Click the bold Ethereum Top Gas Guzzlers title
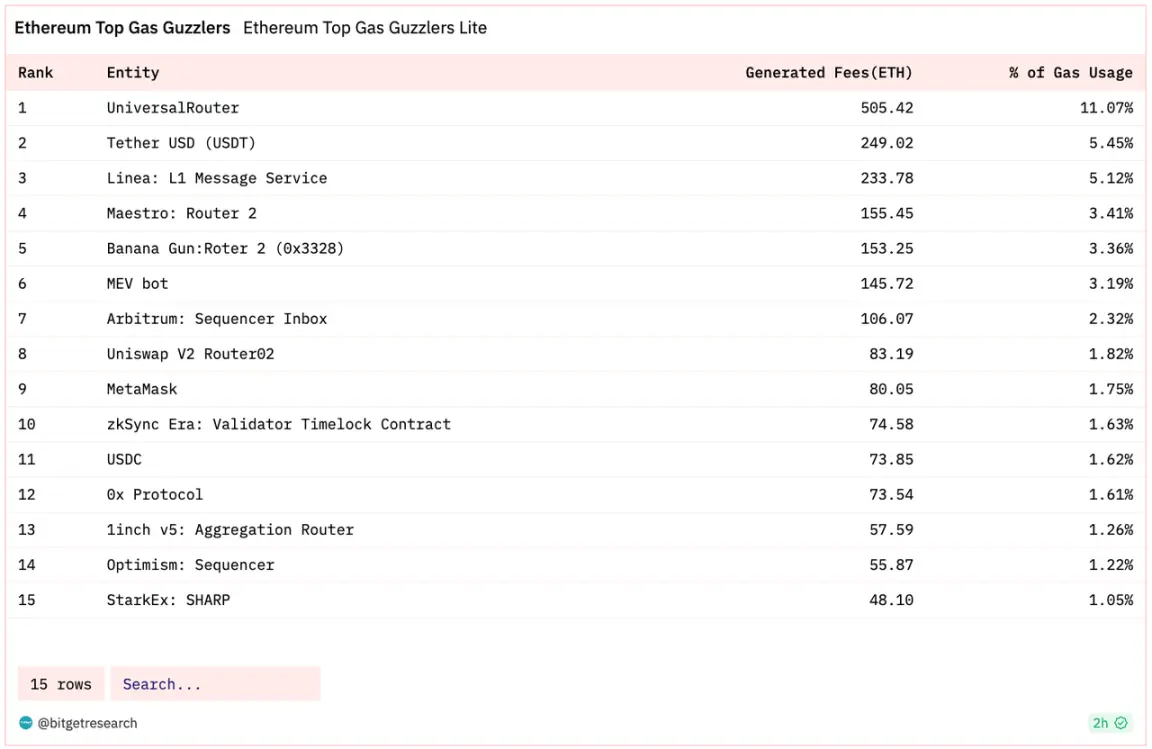Viewport: 1152px width, 749px height. click(x=122, y=28)
